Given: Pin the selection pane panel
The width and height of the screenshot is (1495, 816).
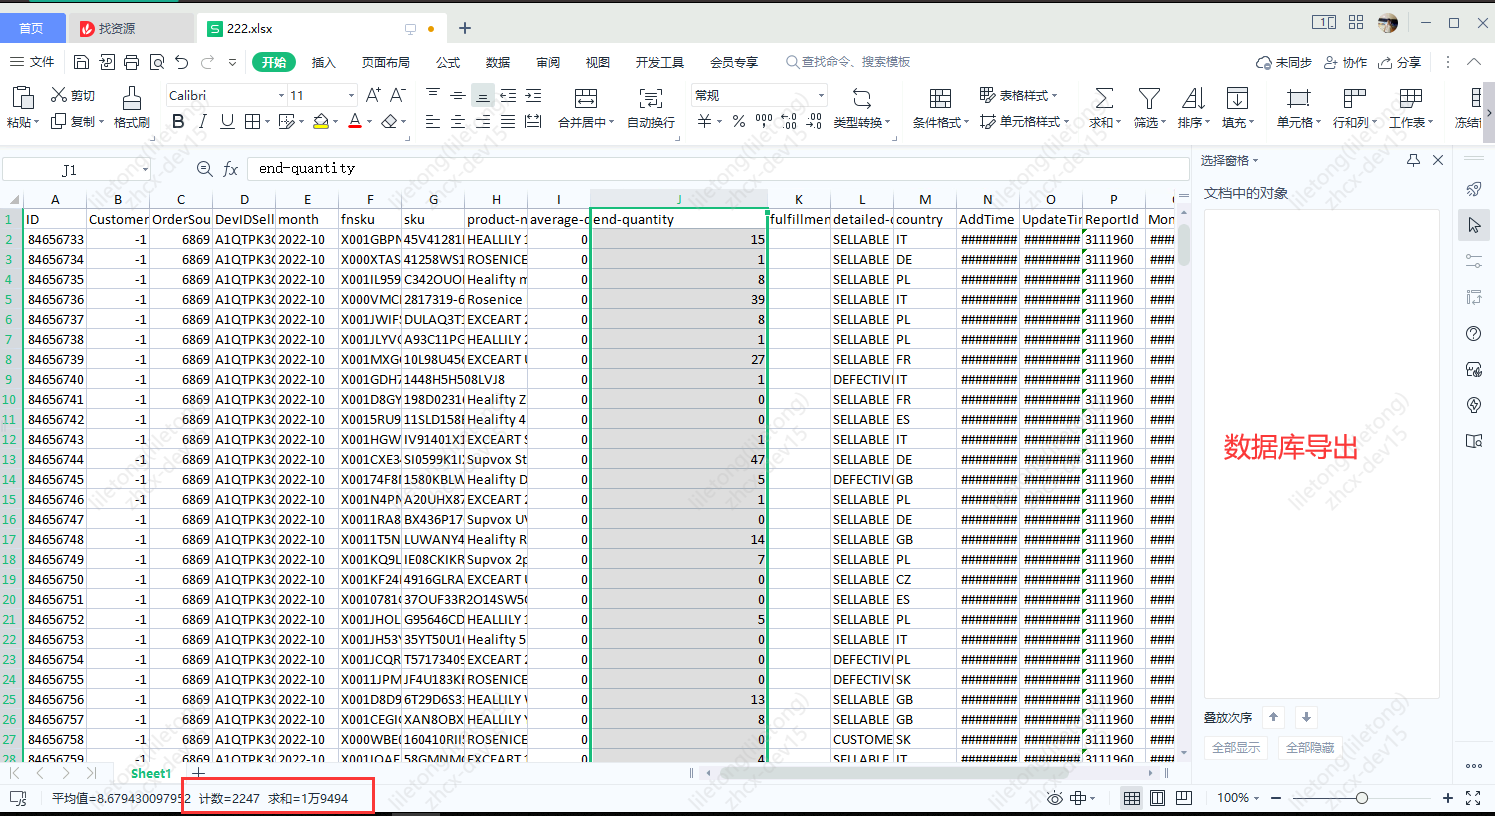Looking at the screenshot, I should [x=1413, y=160].
